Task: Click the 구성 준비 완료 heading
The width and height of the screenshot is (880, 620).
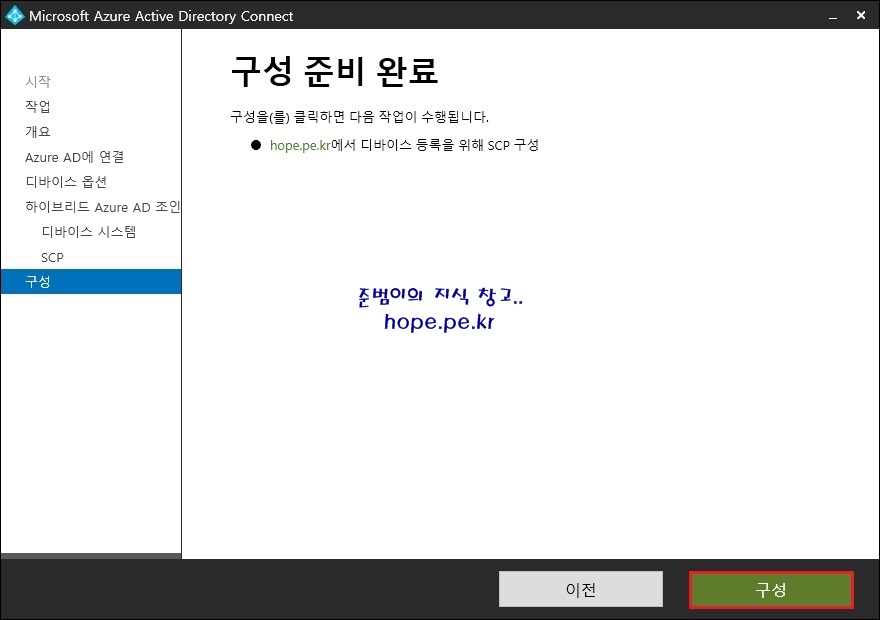Action: tap(334, 71)
